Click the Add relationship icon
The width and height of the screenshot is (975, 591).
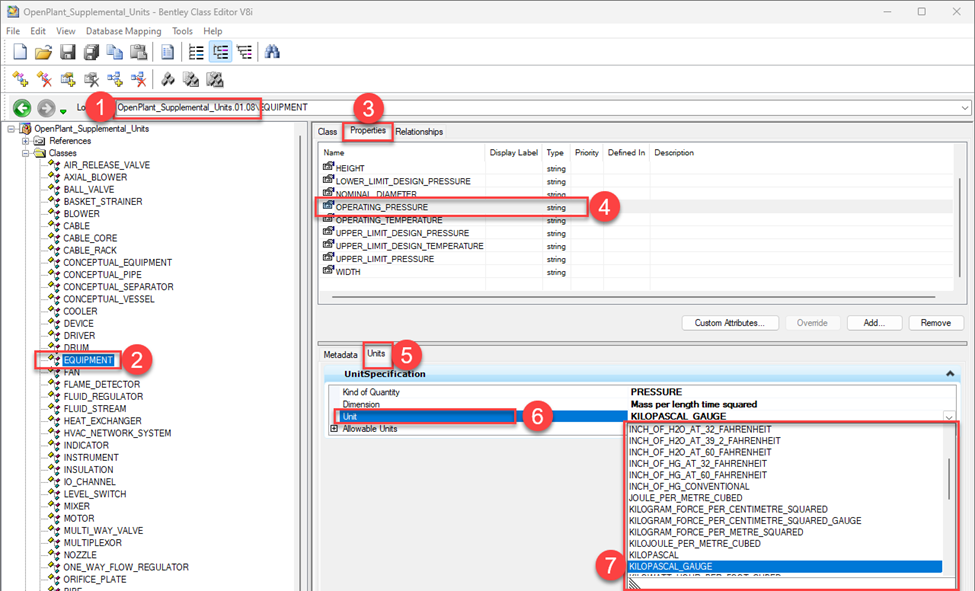115,79
